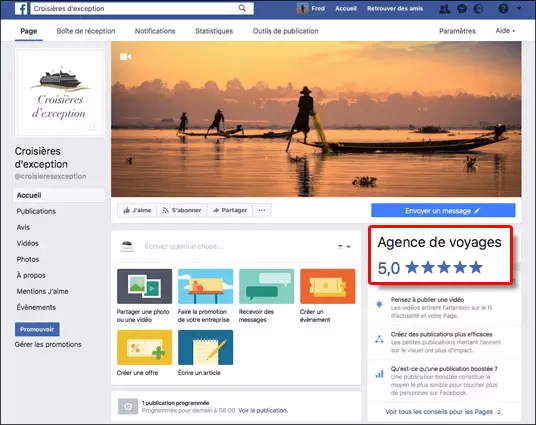Image resolution: width=536 pixels, height=425 pixels.
Task: Click Partager une photo ou une vidéo icon
Action: [144, 286]
